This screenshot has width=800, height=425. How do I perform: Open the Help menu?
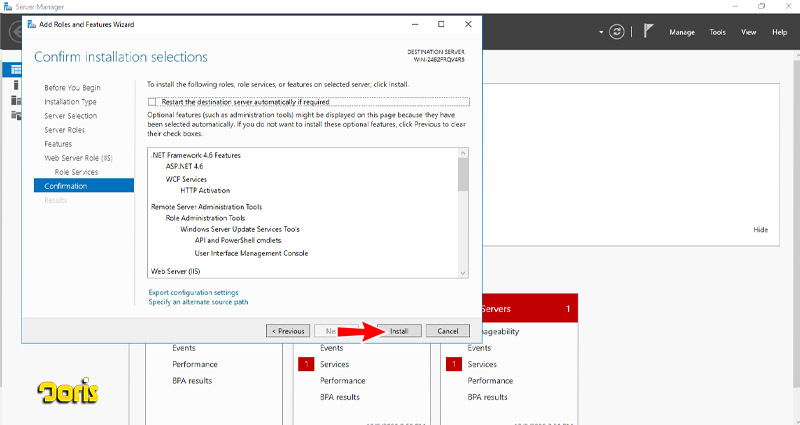pos(779,32)
